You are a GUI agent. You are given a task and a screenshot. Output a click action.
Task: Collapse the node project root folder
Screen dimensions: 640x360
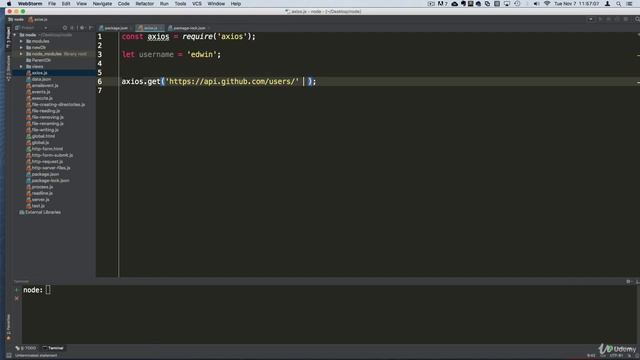pos(16,35)
